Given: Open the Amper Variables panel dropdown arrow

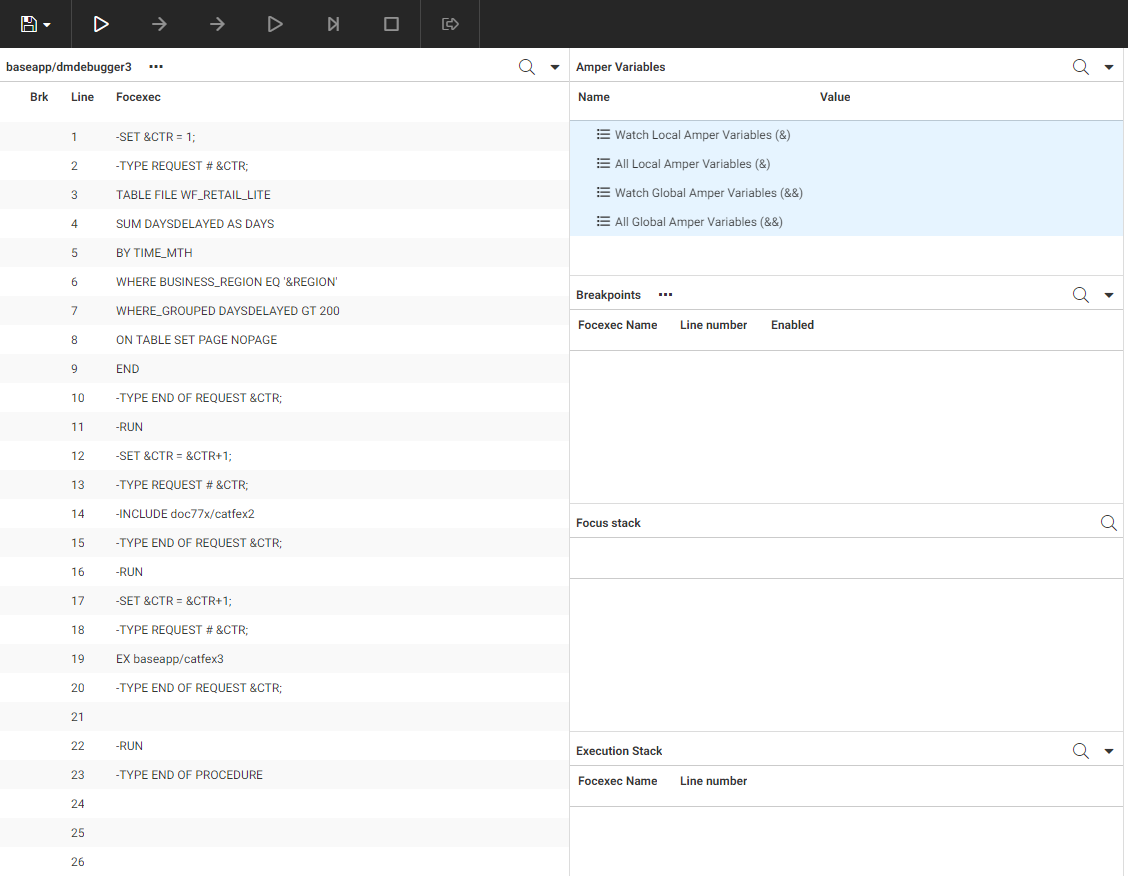Looking at the screenshot, I should [x=1109, y=67].
